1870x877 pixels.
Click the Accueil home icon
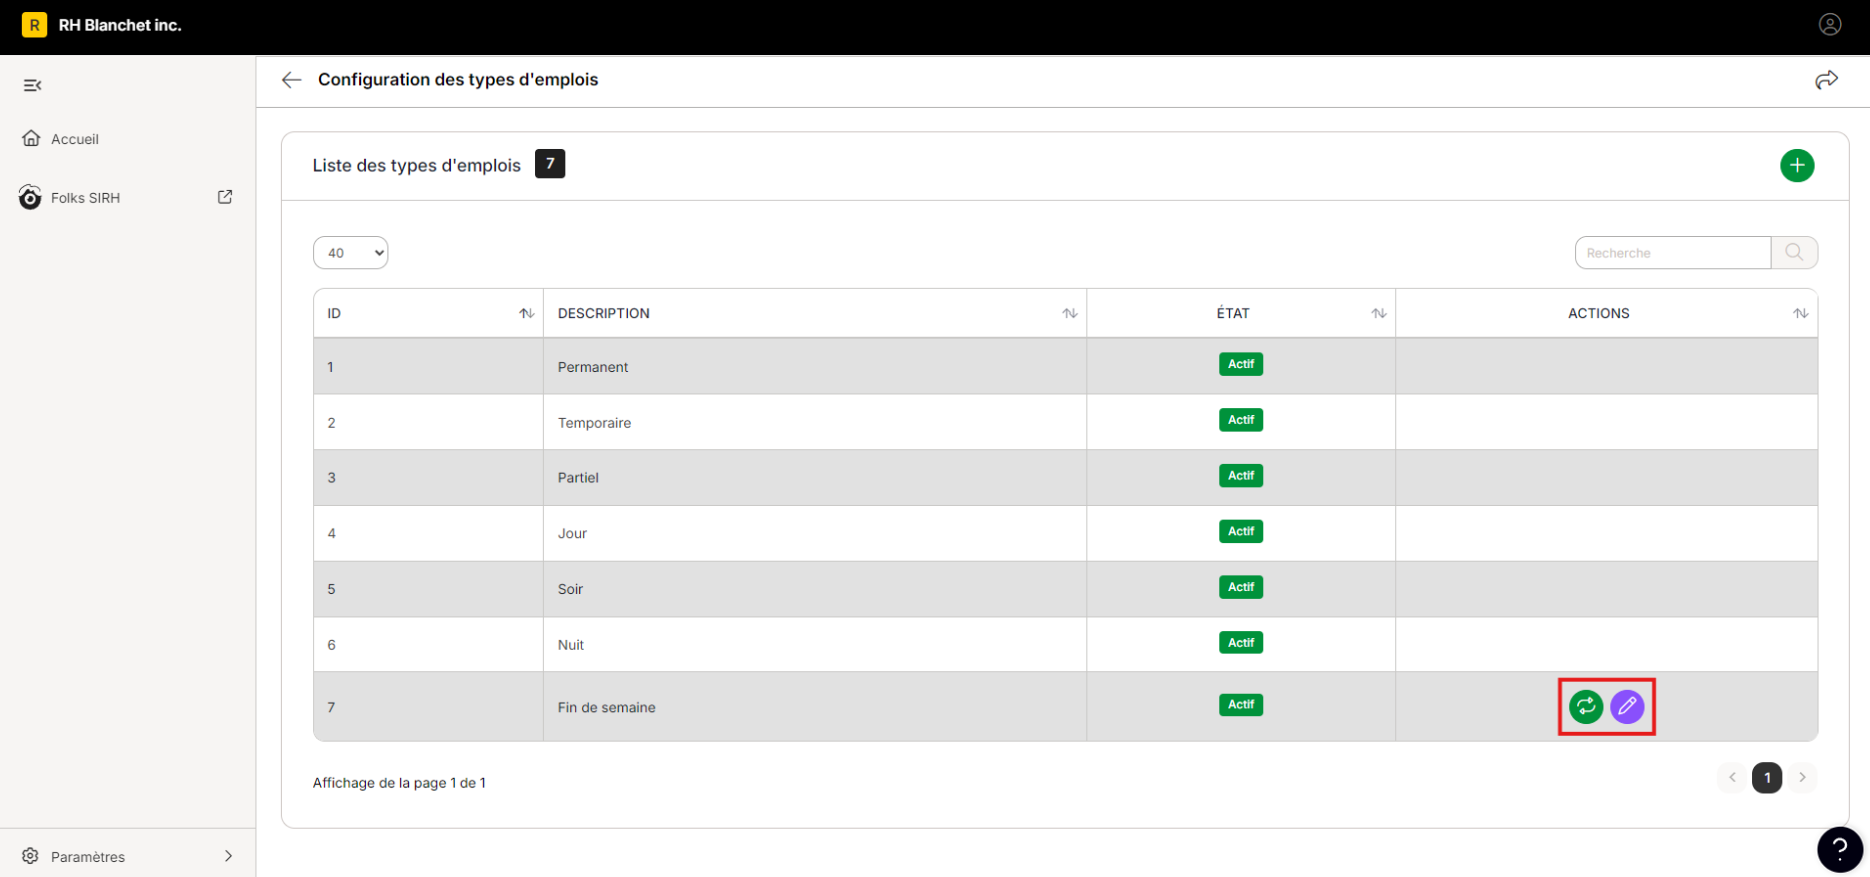pyautogui.click(x=32, y=138)
